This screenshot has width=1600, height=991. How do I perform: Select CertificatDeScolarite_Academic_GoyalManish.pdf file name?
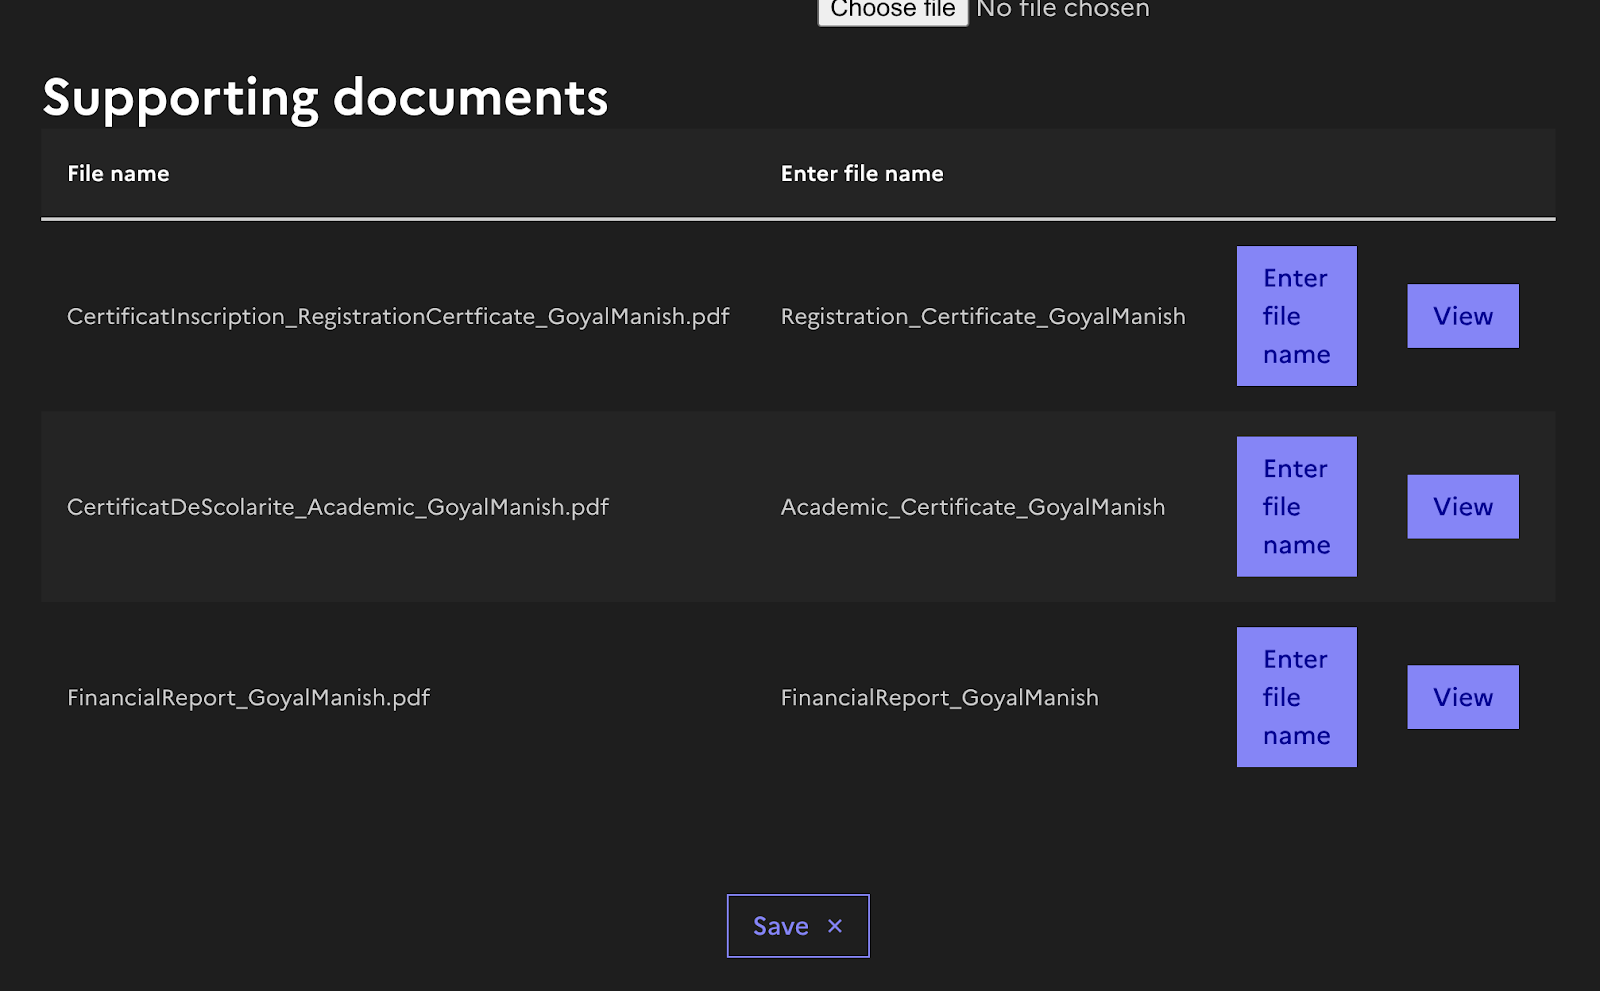click(338, 507)
